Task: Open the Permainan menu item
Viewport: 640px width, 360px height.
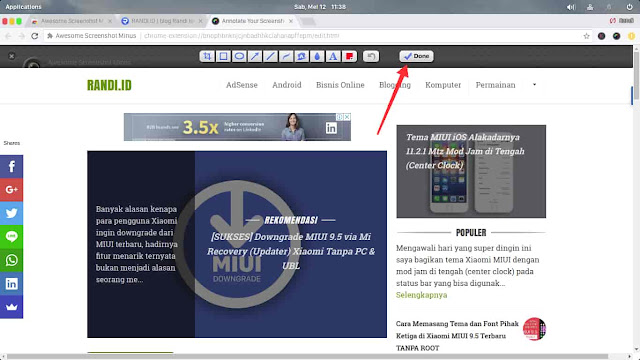Action: click(x=496, y=85)
